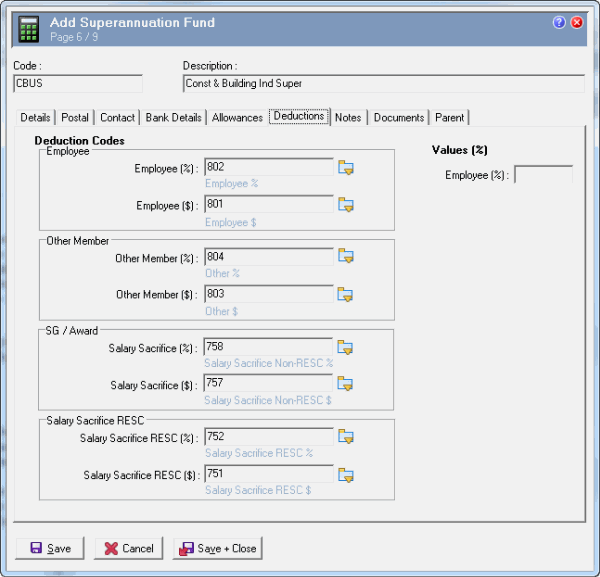Show the Documents tab
600x577 pixels.
click(x=399, y=118)
